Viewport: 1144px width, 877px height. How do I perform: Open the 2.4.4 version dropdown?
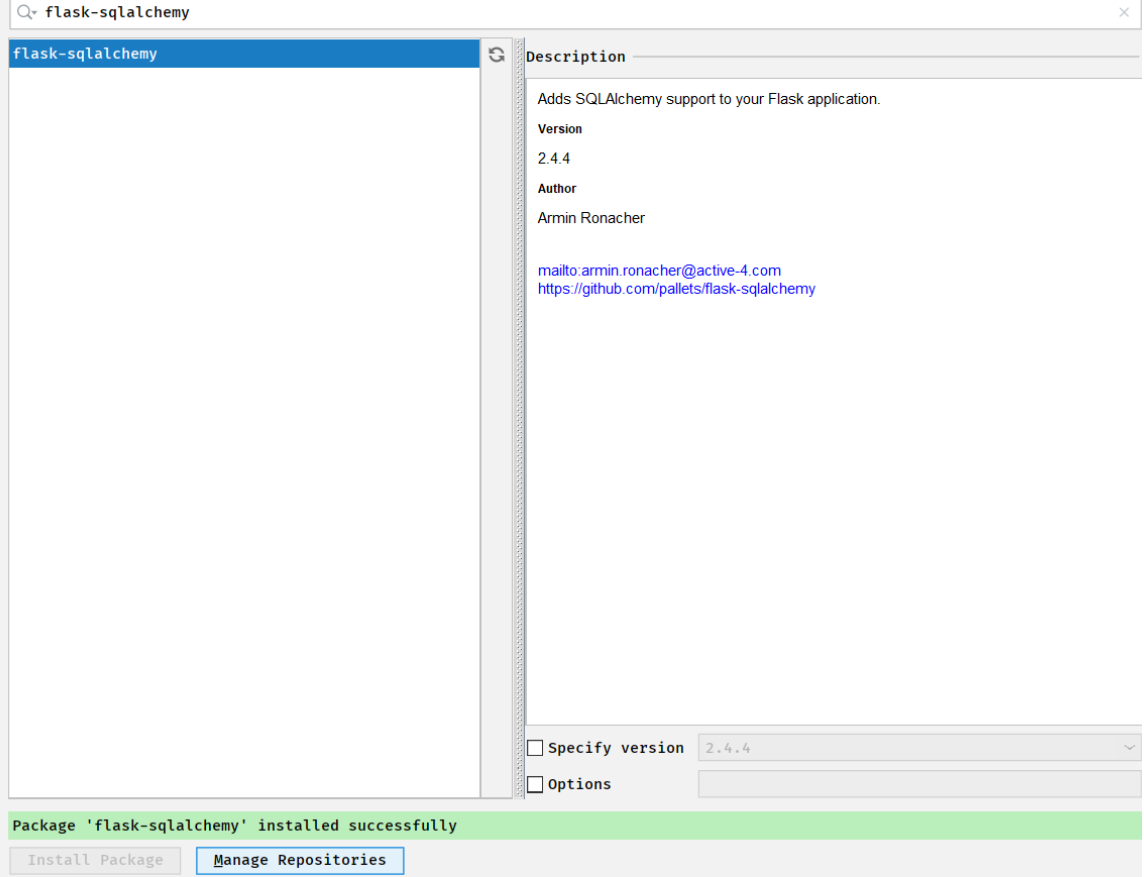(919, 748)
